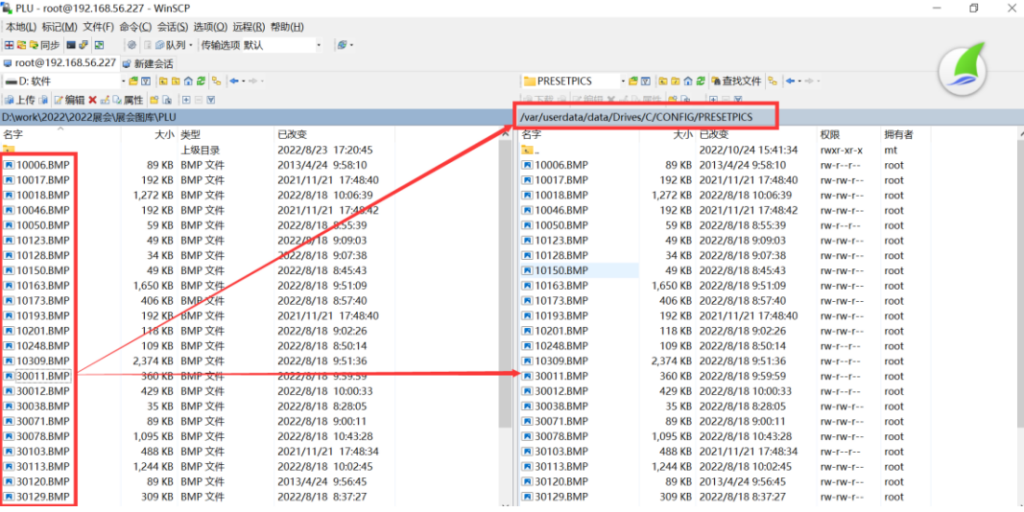Click local 编辑 edit button

click(69, 101)
